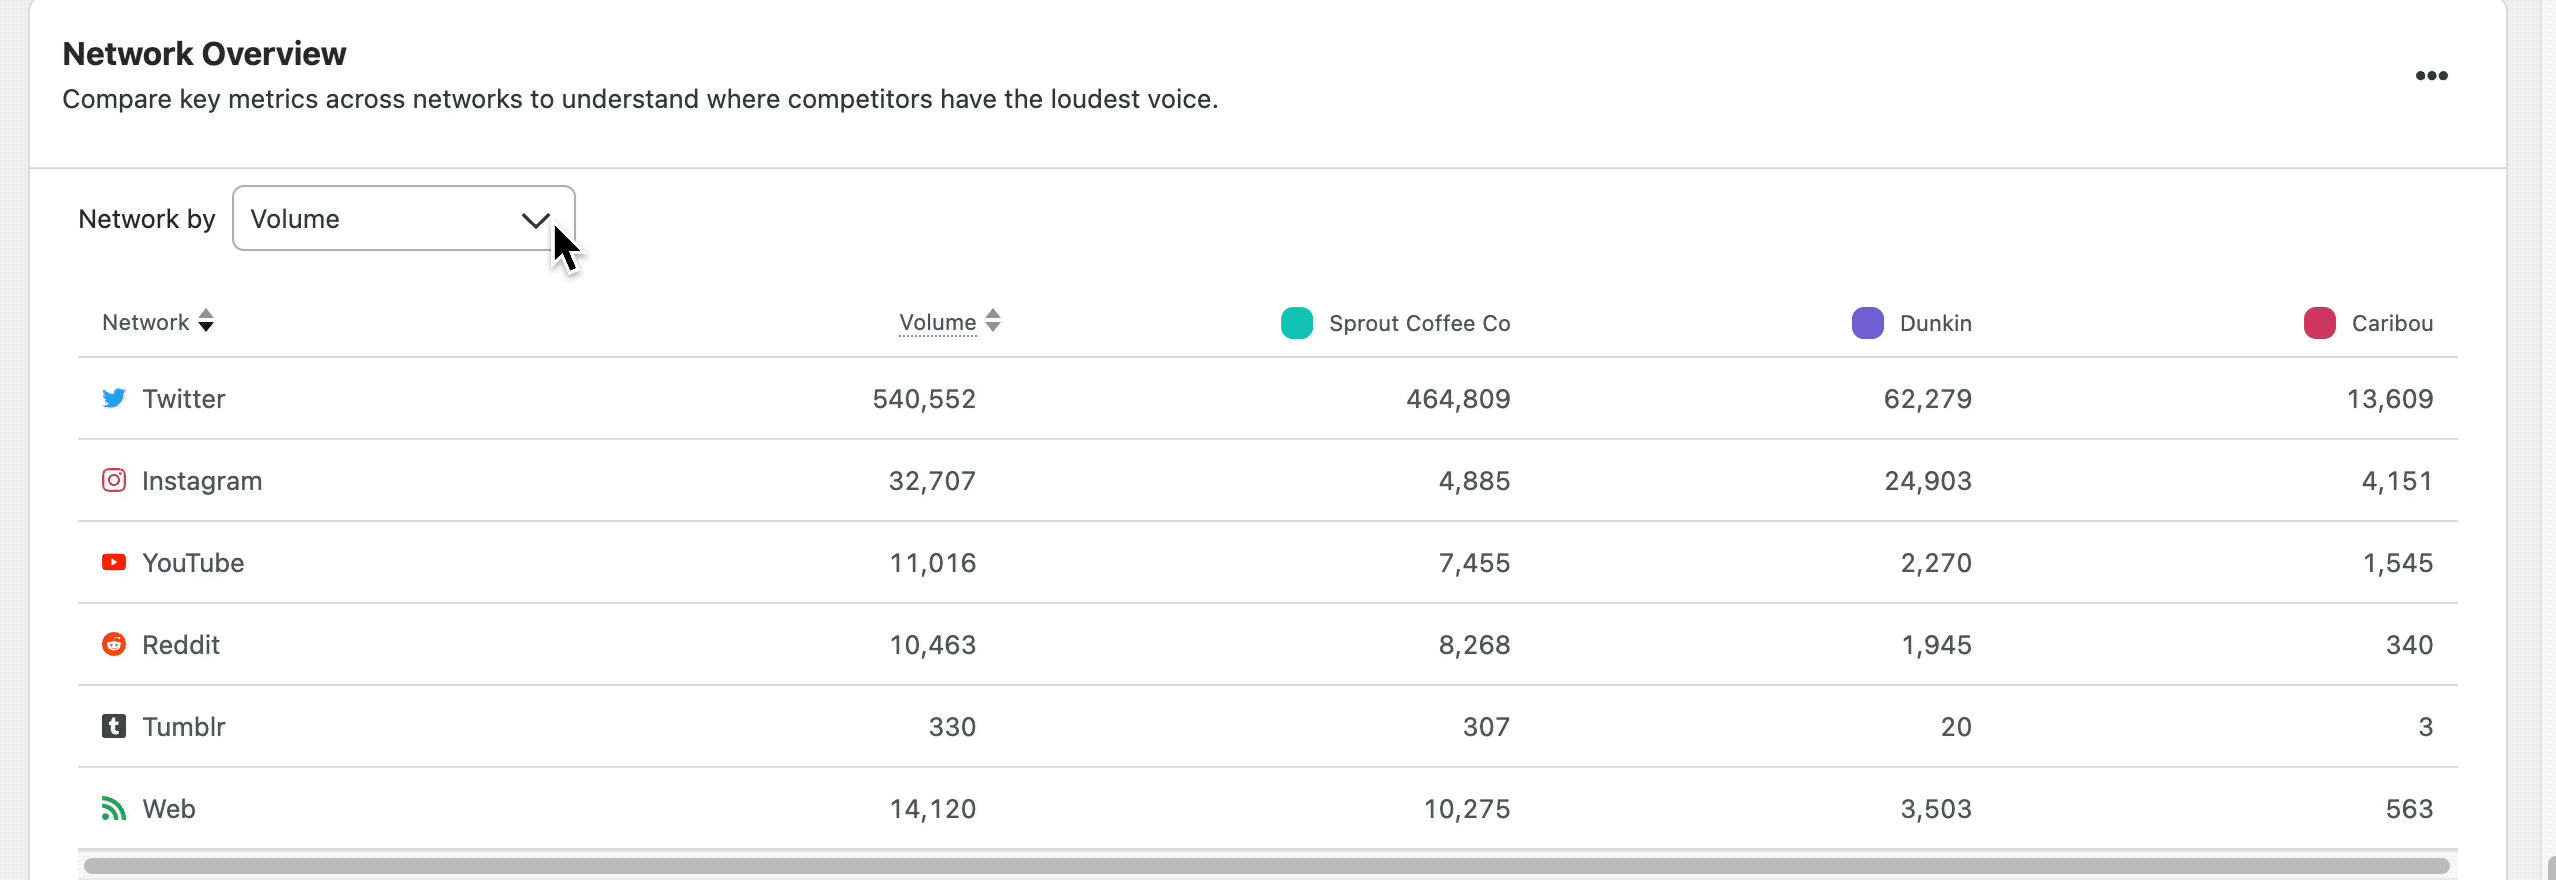
Task: Click the Dunkin purple swatch
Action: 1868,323
